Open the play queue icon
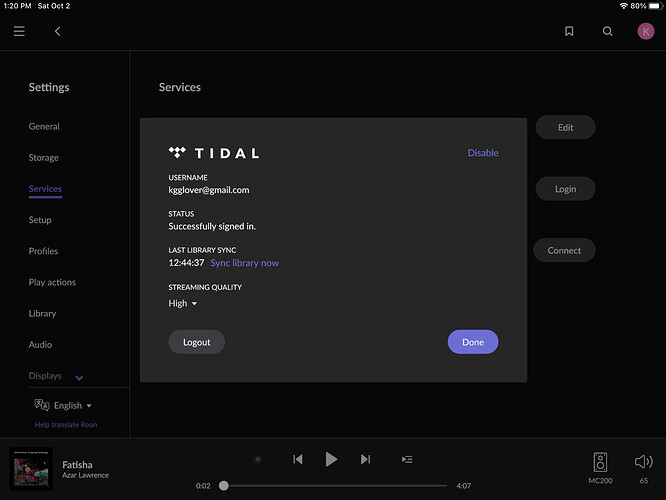 pos(407,459)
